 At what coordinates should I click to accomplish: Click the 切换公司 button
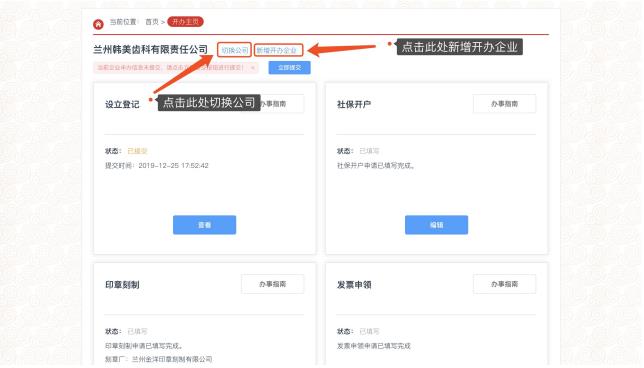pyautogui.click(x=235, y=50)
